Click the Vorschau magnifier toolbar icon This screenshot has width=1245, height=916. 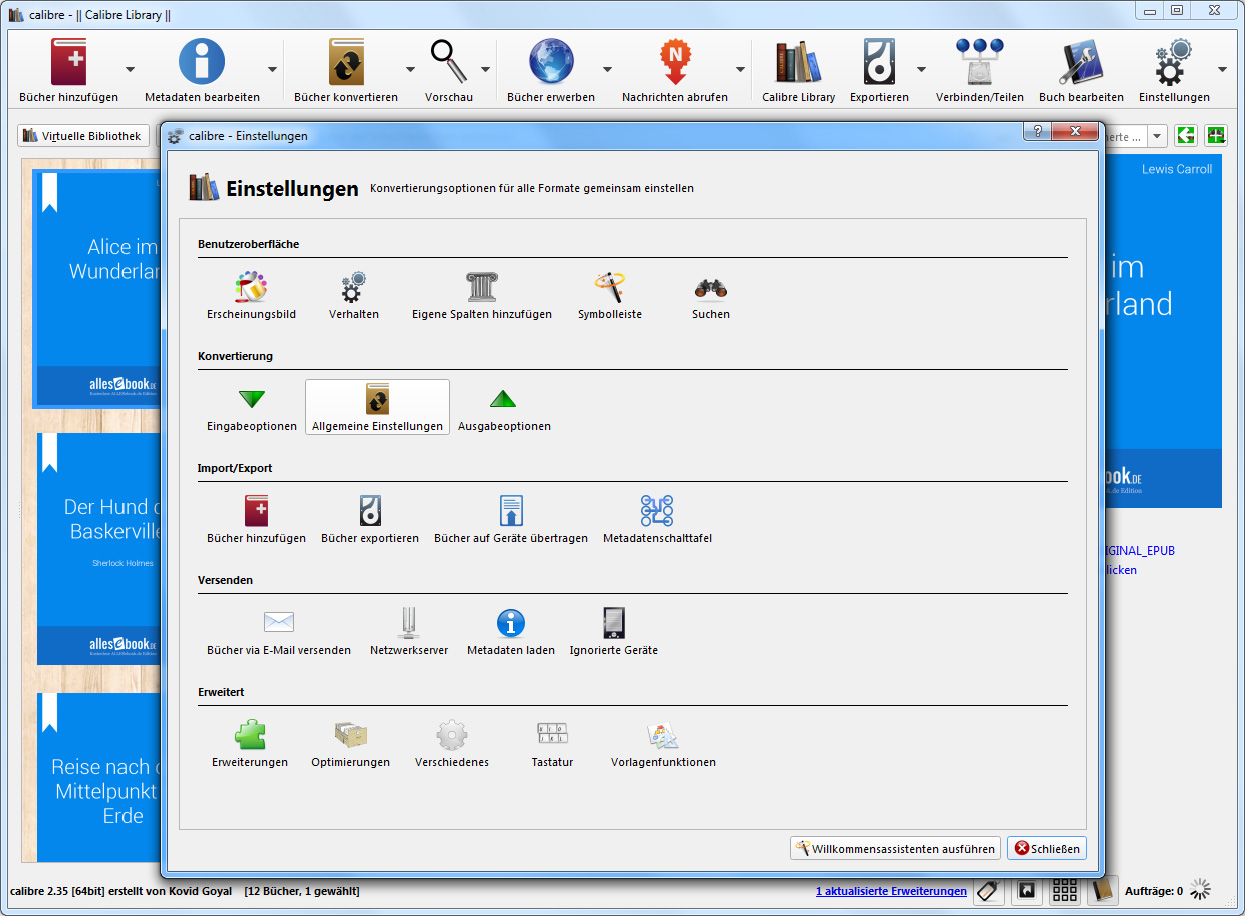pos(449,70)
